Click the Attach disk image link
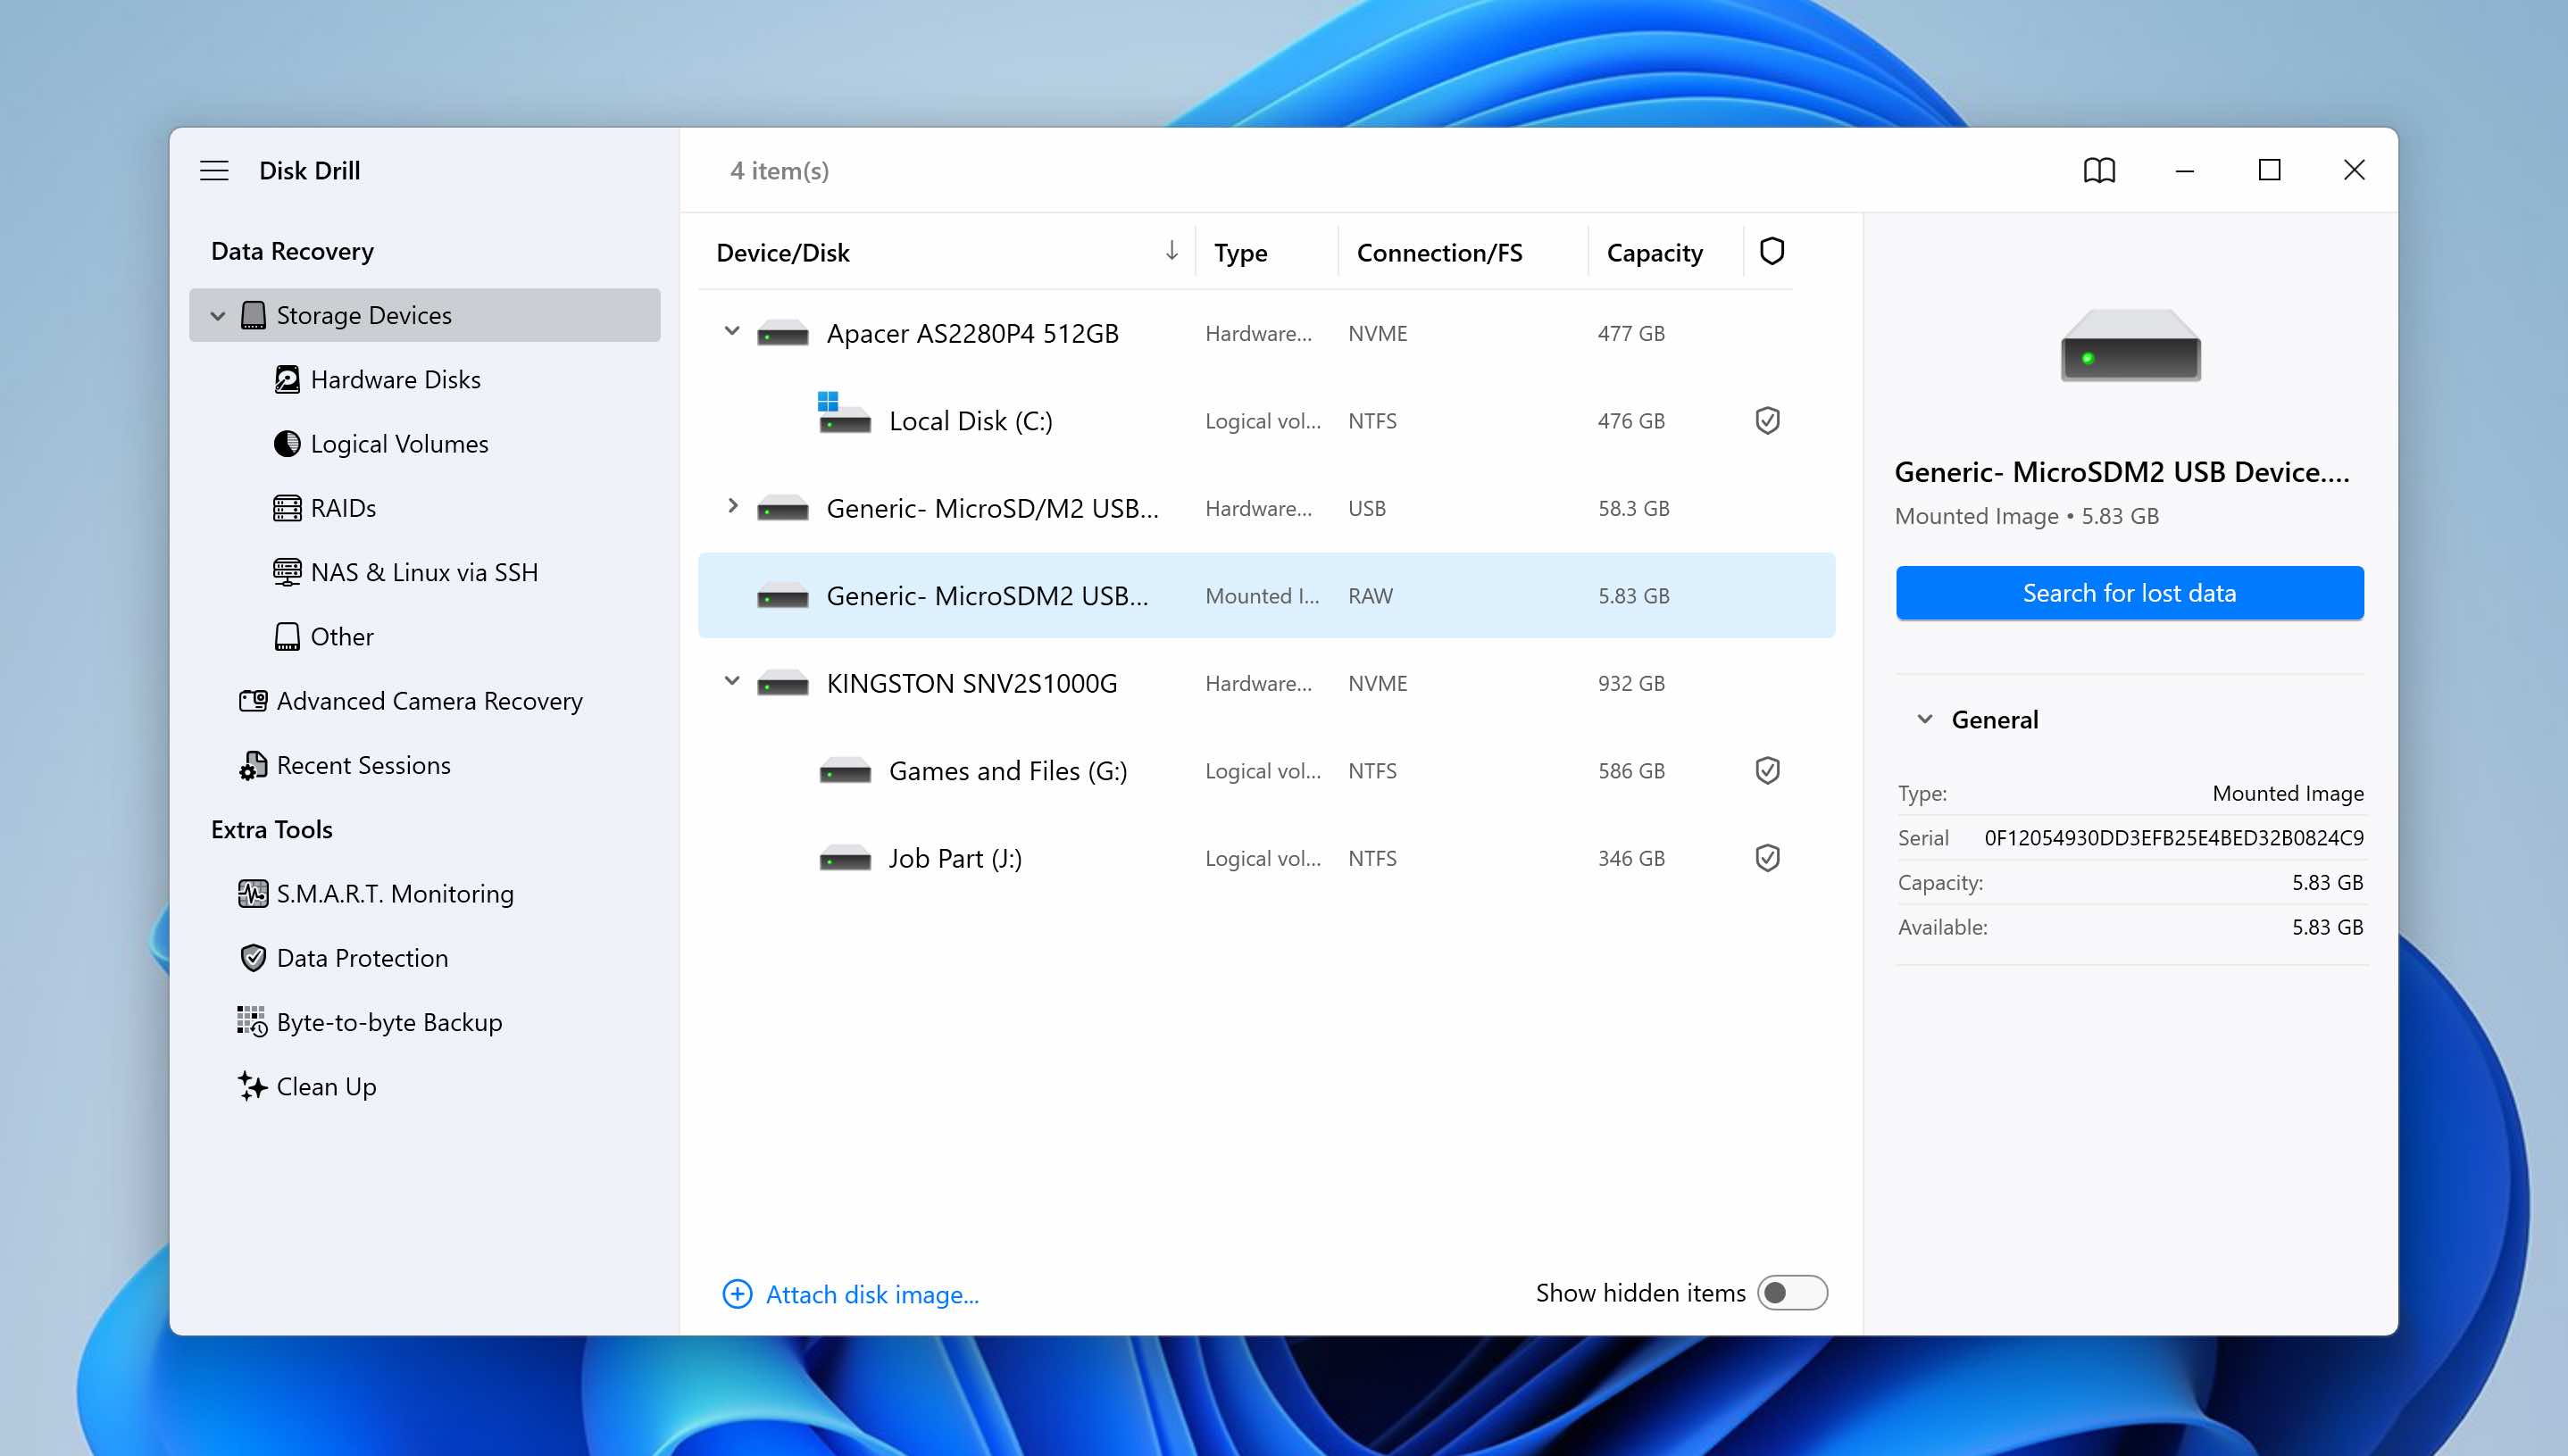Viewport: 2568px width, 1456px height. coord(871,1293)
